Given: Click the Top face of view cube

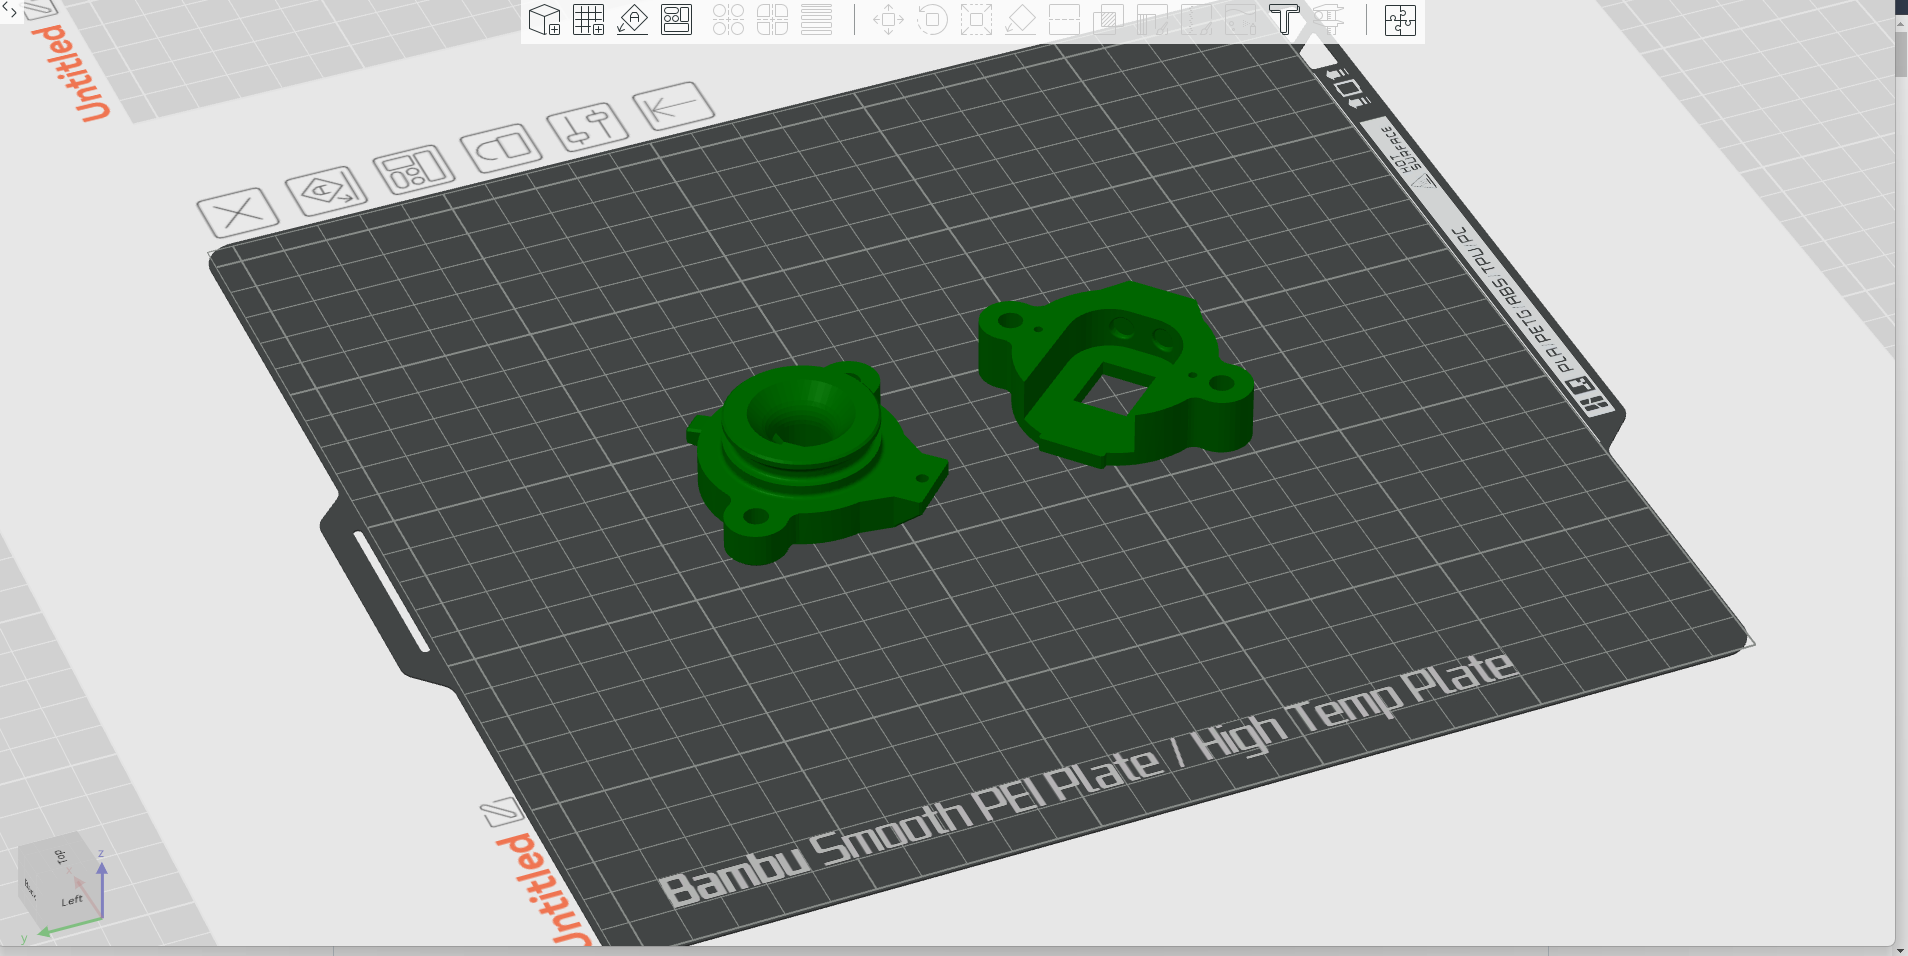Looking at the screenshot, I should 60,856.
